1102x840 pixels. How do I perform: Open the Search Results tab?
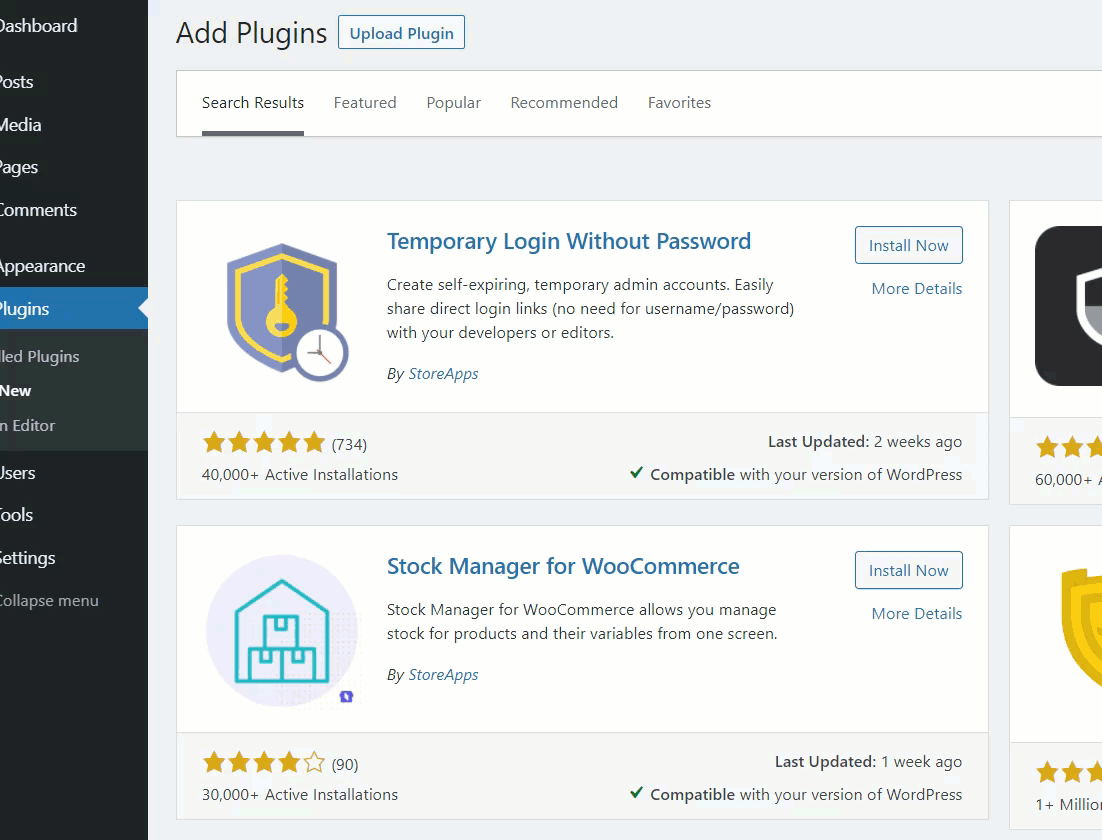(253, 103)
